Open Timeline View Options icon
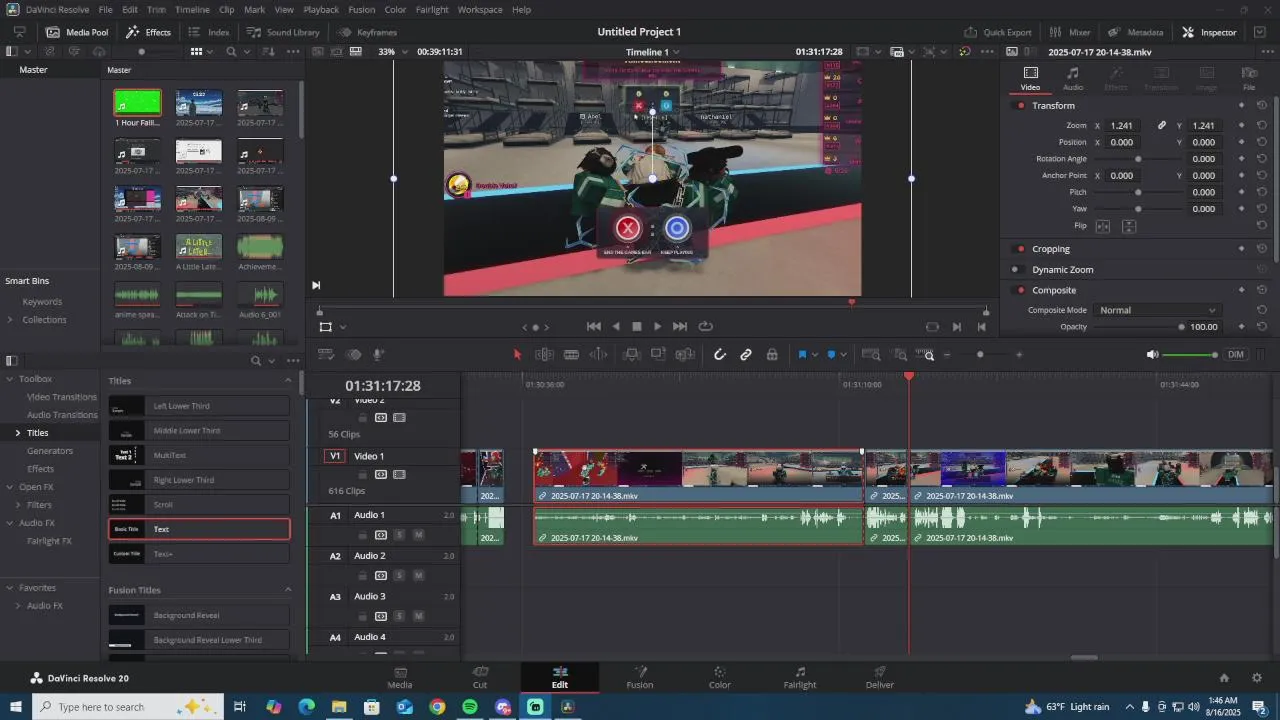 [326, 354]
